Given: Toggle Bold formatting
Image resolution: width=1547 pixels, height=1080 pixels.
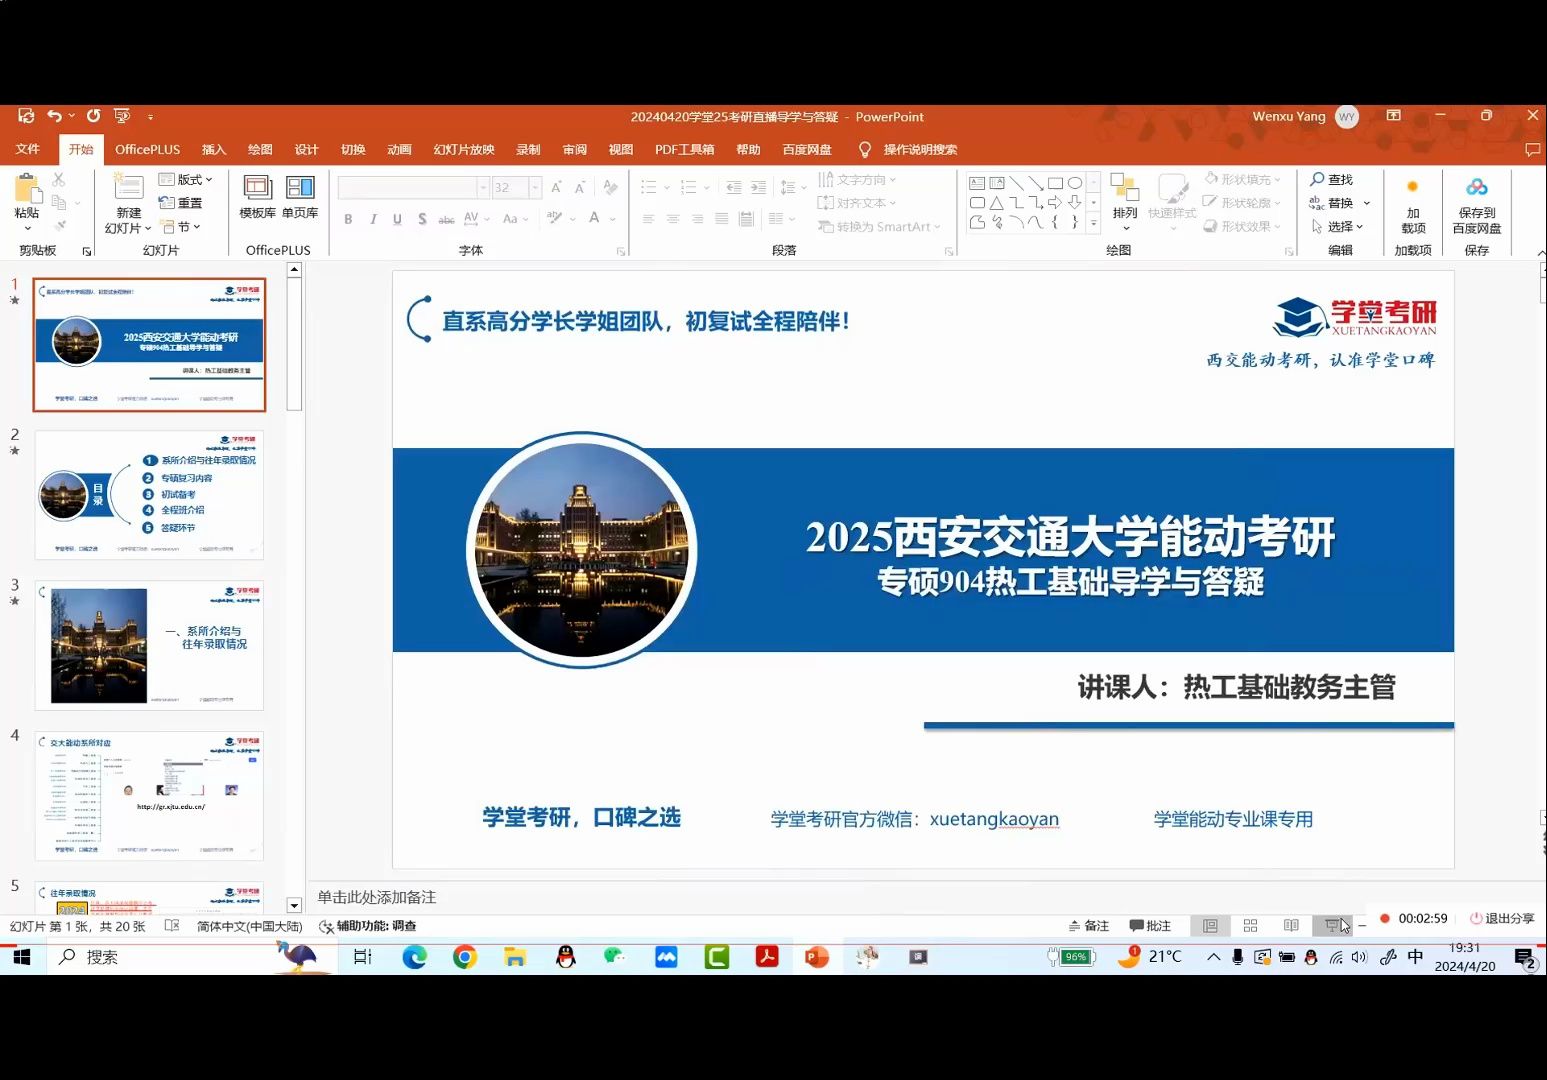Looking at the screenshot, I should pyautogui.click(x=348, y=219).
